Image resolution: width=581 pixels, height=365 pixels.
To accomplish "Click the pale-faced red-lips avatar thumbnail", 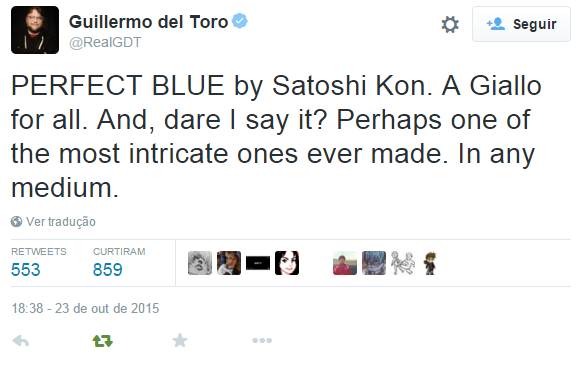I will (x=287, y=263).
